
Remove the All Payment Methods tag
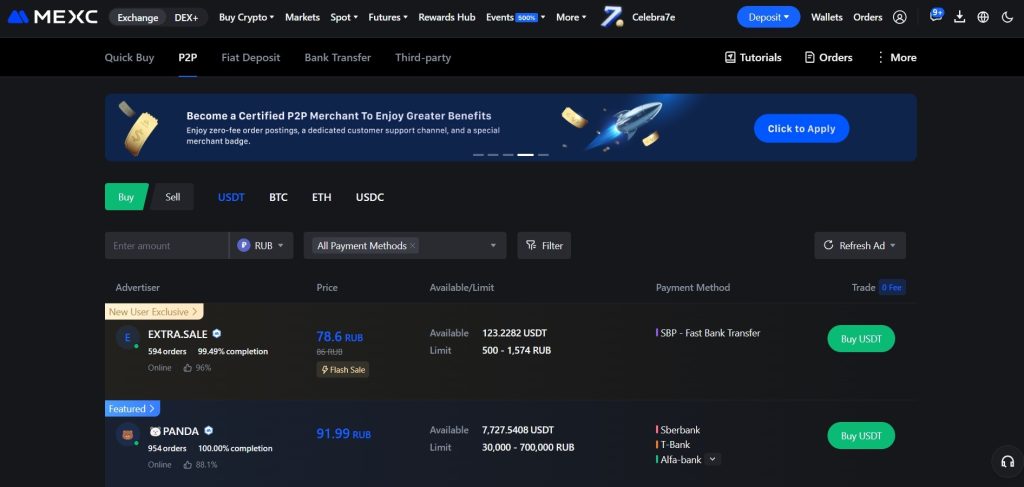[413, 245]
